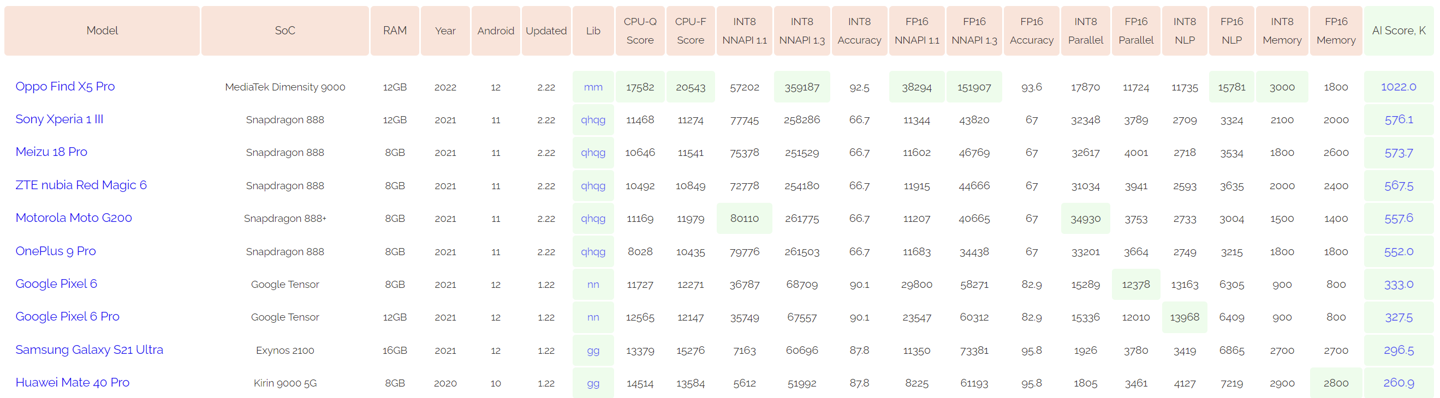Click the Lib column header
The image size is (1440, 398).
pos(593,31)
